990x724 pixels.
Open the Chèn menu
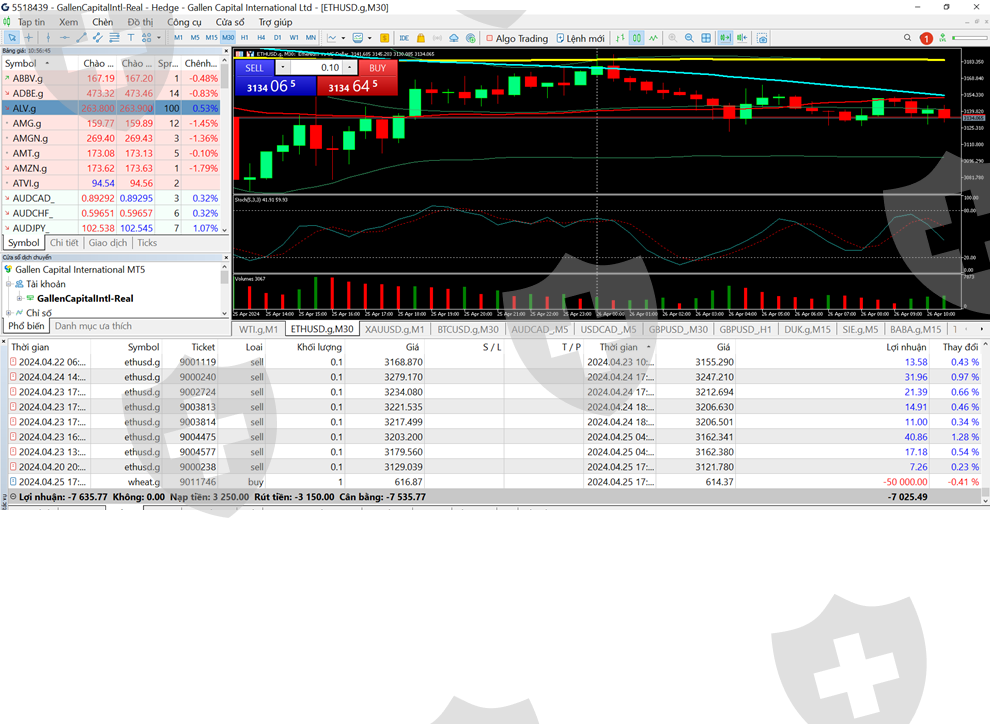pos(102,22)
